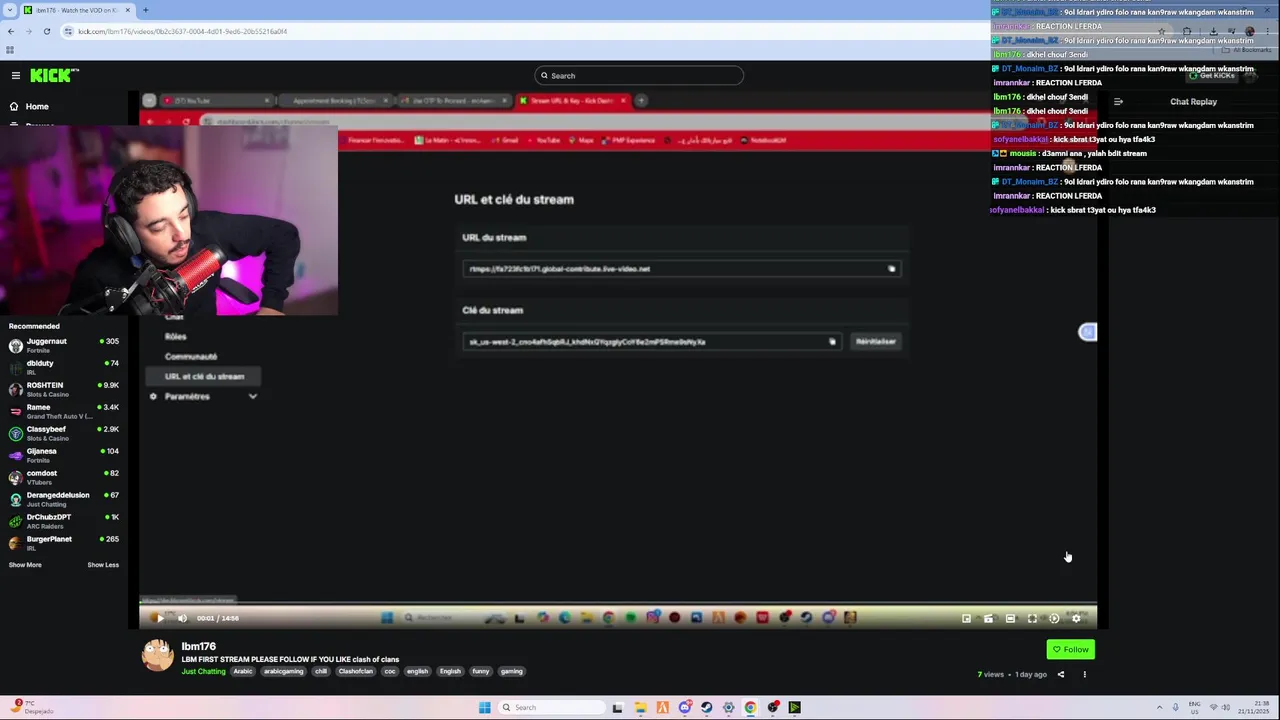Open a new Chrome tab
This screenshot has height=720, width=1280.
(145, 10)
